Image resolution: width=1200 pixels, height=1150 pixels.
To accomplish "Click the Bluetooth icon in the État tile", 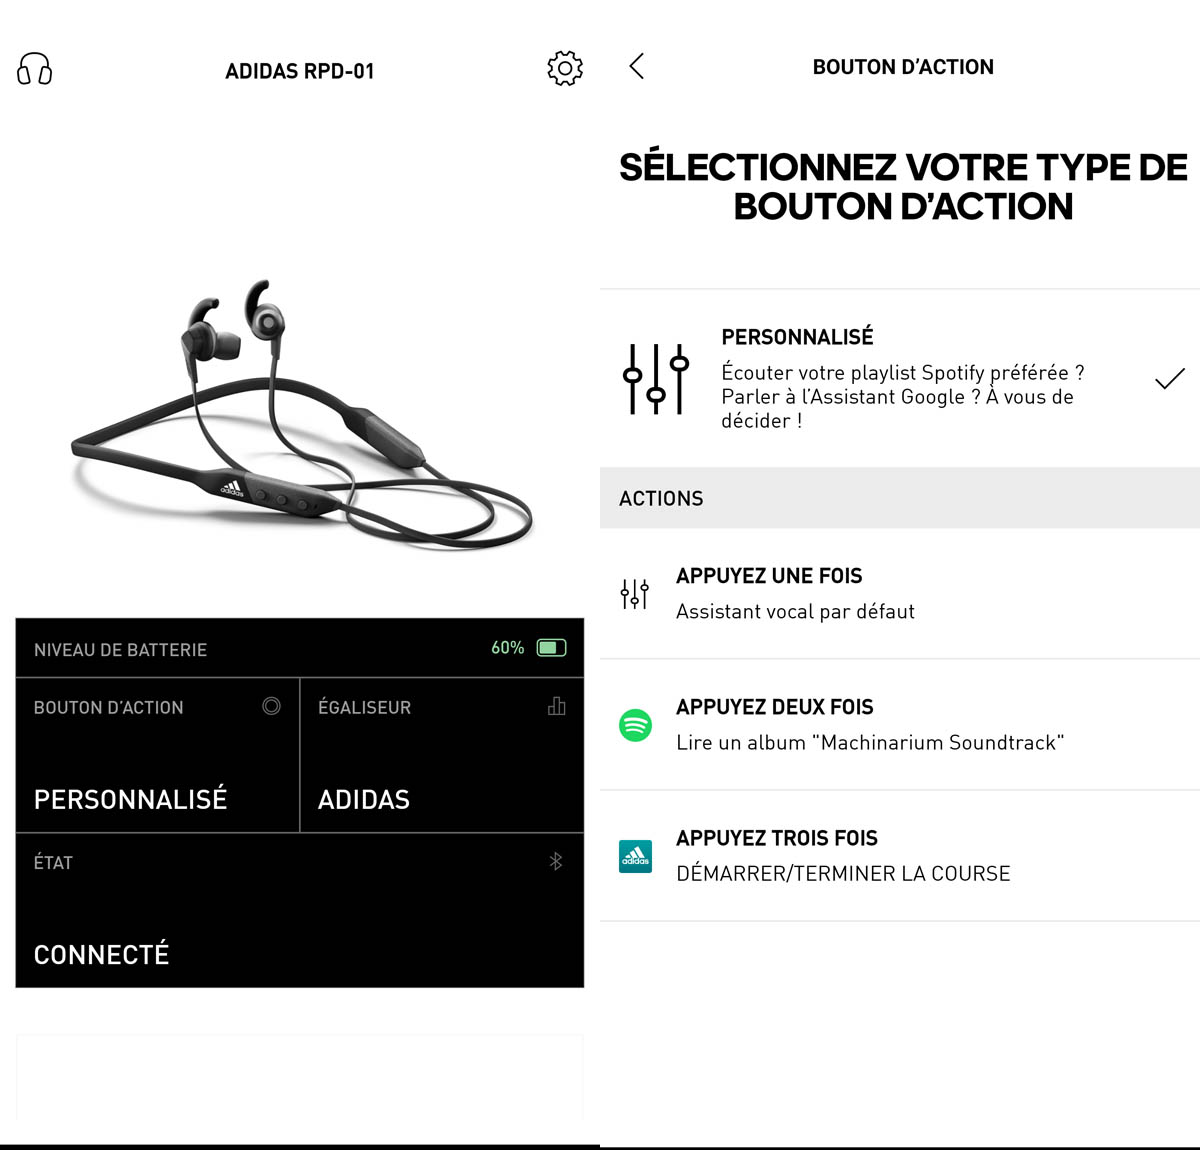I will click(x=556, y=861).
